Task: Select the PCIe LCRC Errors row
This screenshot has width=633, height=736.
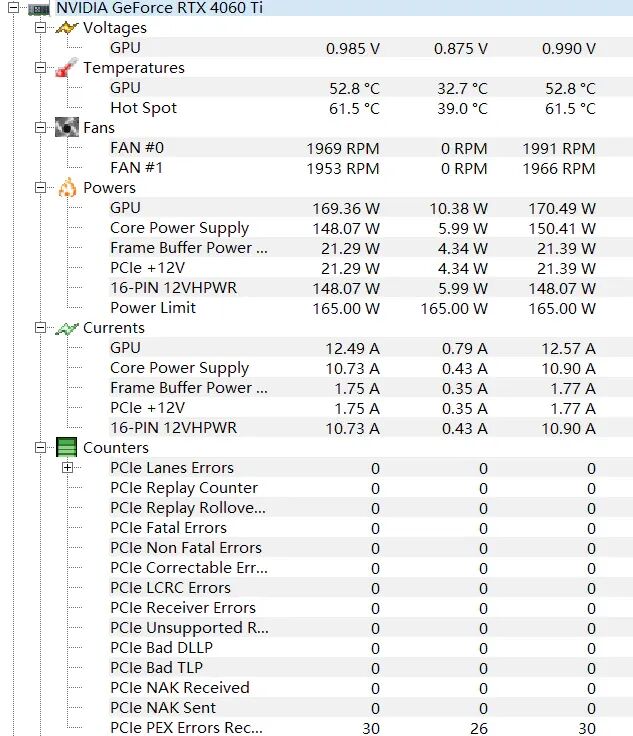Action: [x=371, y=588]
